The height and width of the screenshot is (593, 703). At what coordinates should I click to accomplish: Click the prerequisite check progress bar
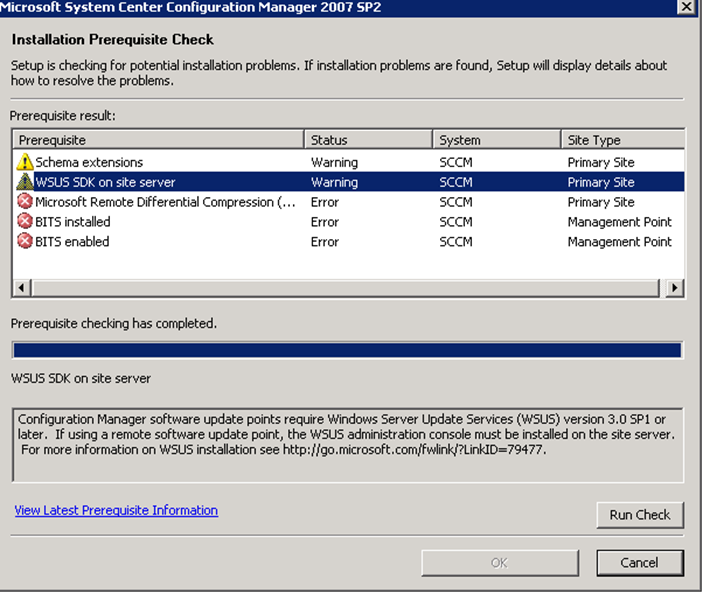pyautogui.click(x=347, y=350)
